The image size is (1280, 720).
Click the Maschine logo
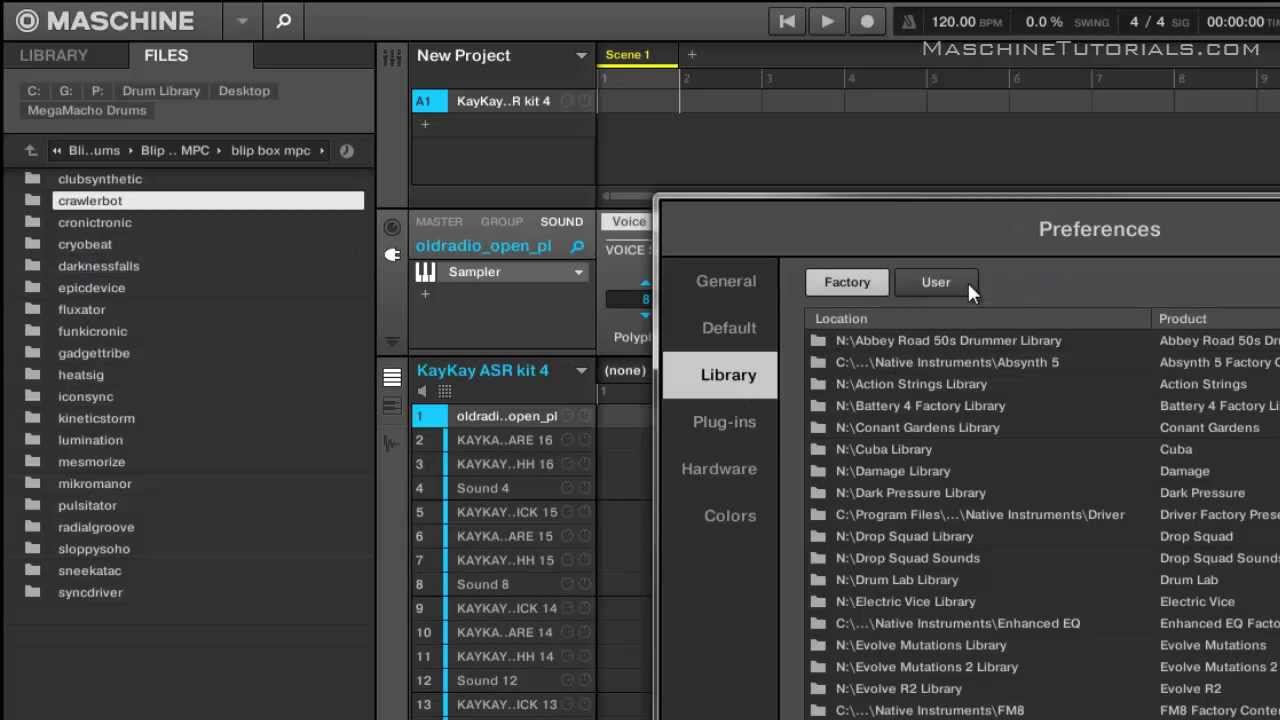coord(105,20)
